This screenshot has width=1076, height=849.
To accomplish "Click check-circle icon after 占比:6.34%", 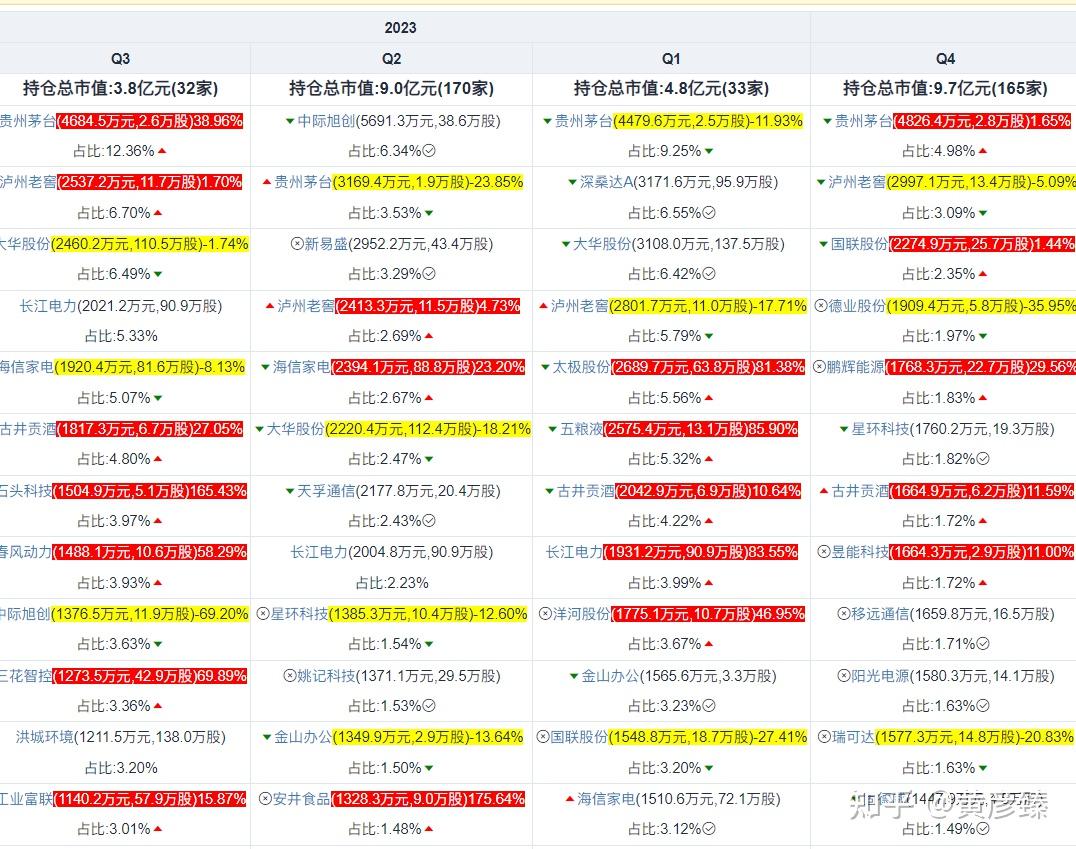I will coord(429,151).
